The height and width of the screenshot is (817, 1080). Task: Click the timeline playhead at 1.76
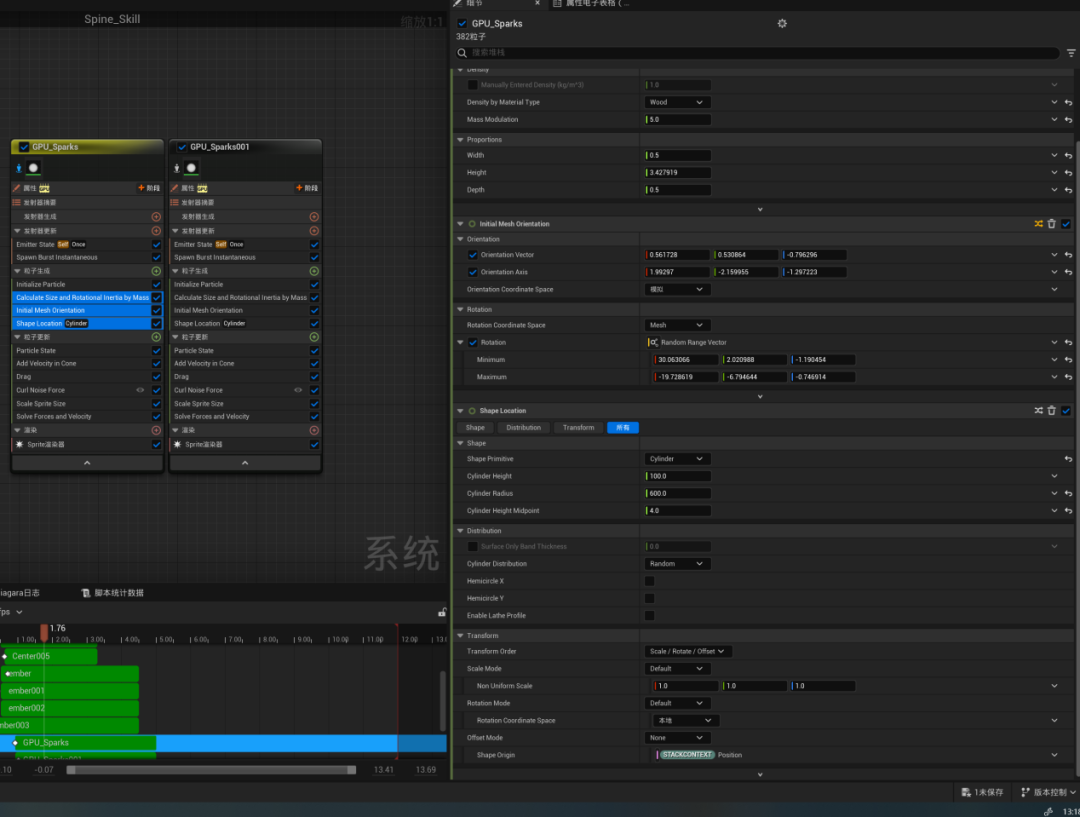[44, 632]
